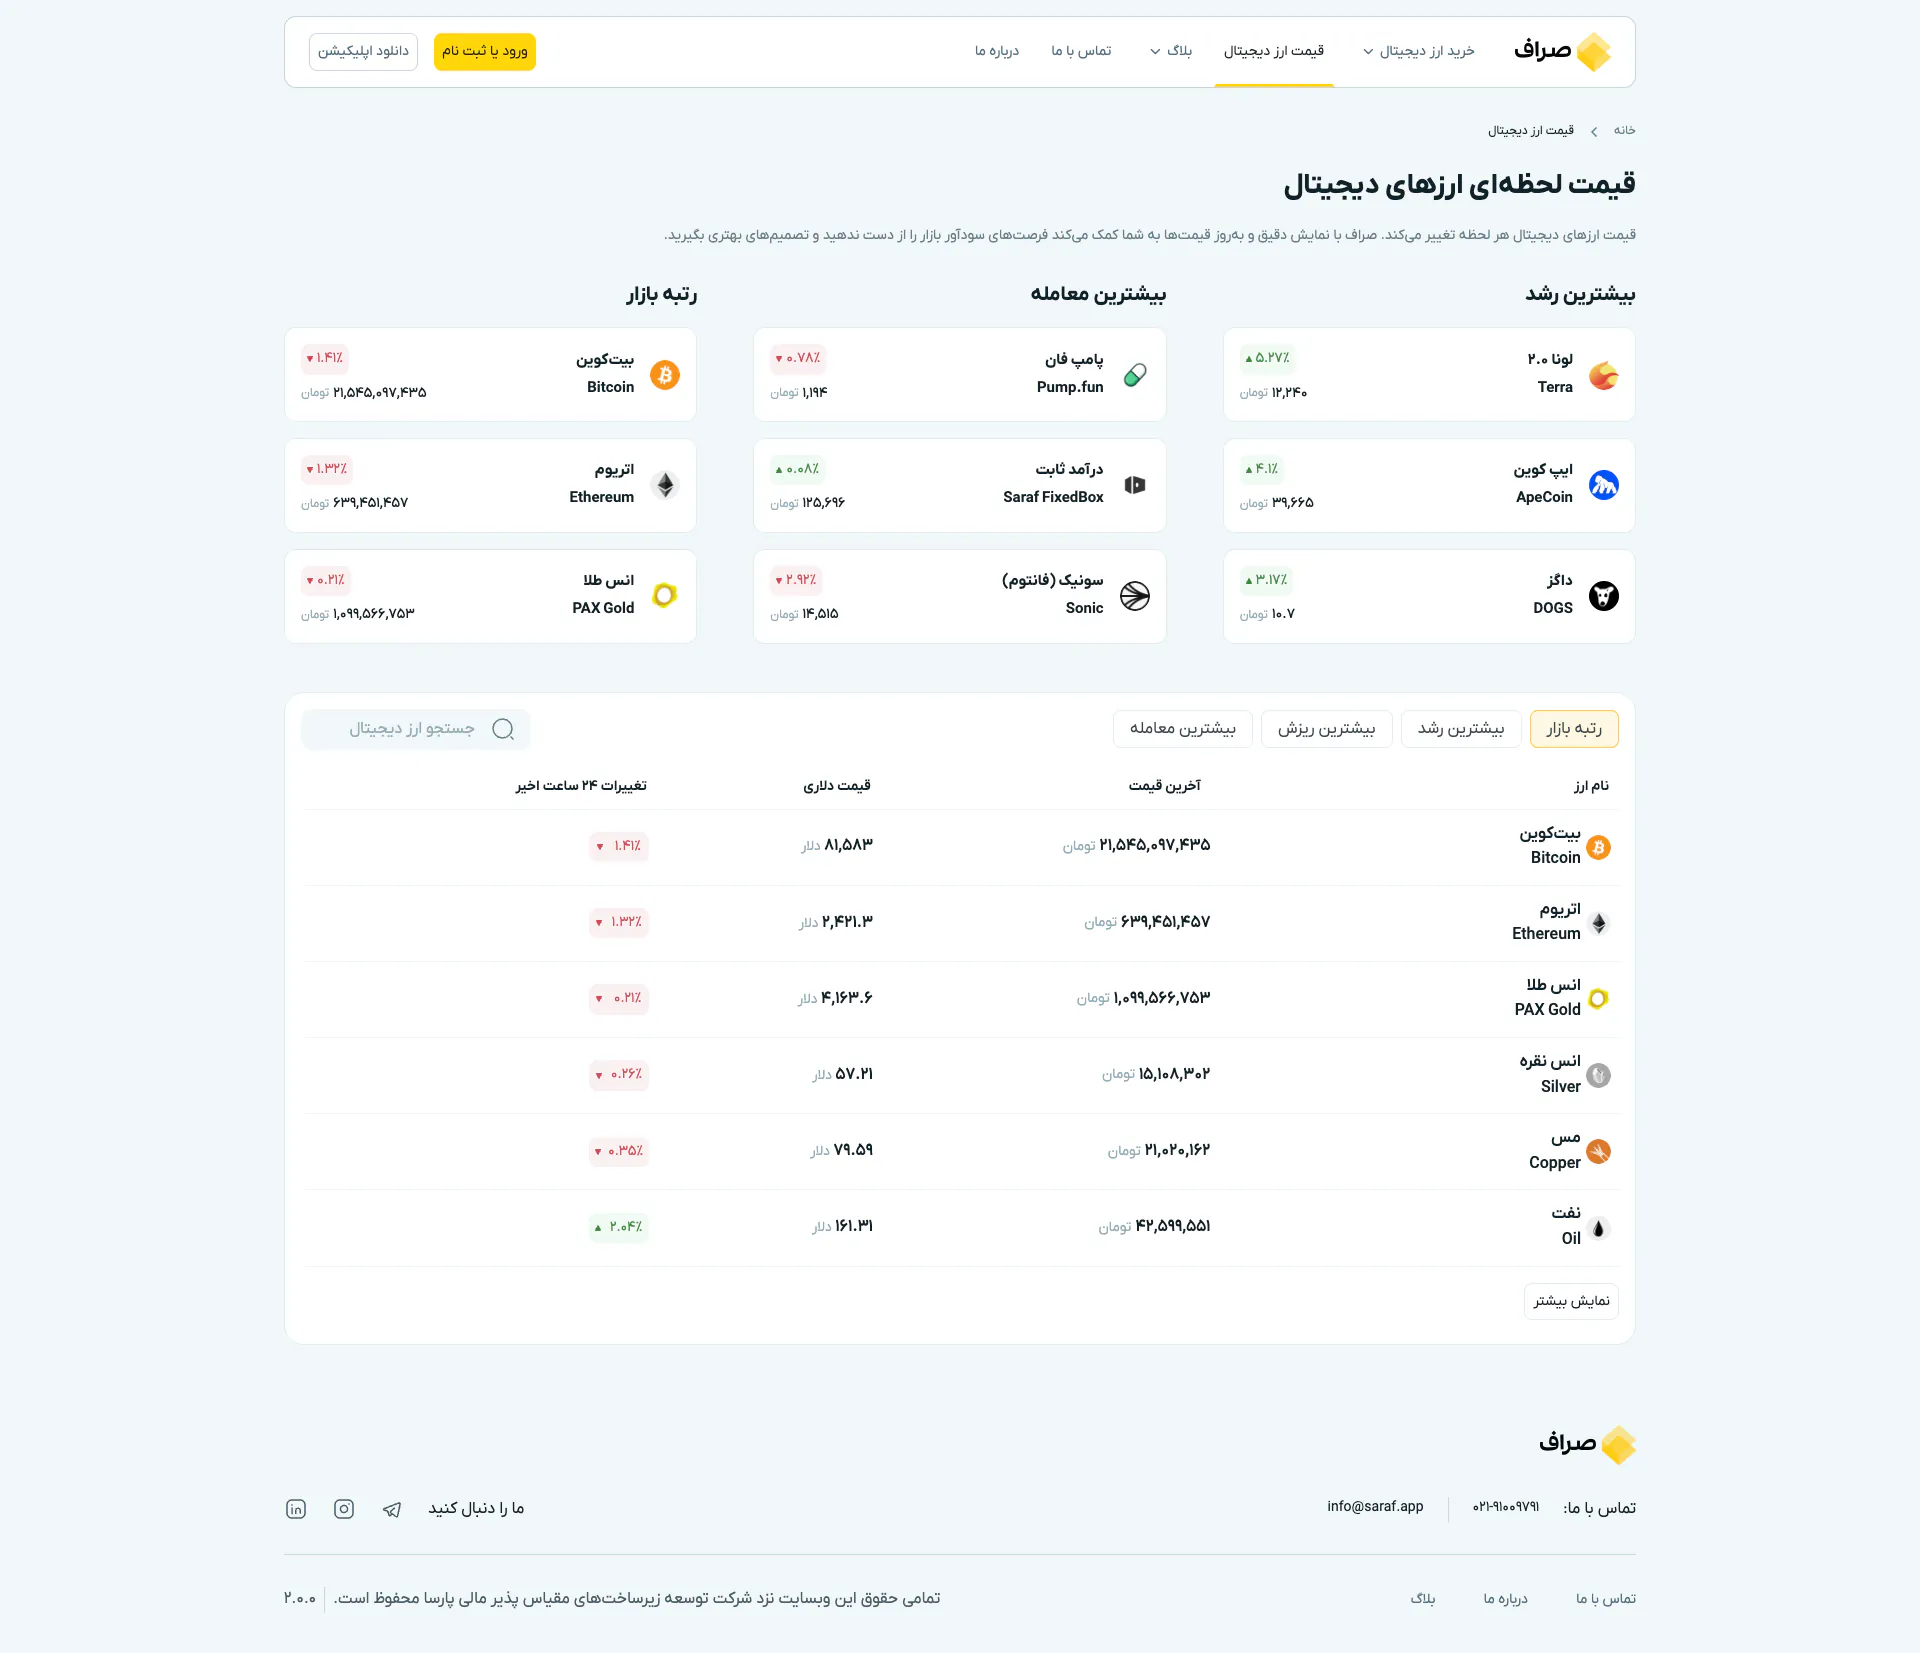Click the footer بلاگ link

tap(1423, 1599)
